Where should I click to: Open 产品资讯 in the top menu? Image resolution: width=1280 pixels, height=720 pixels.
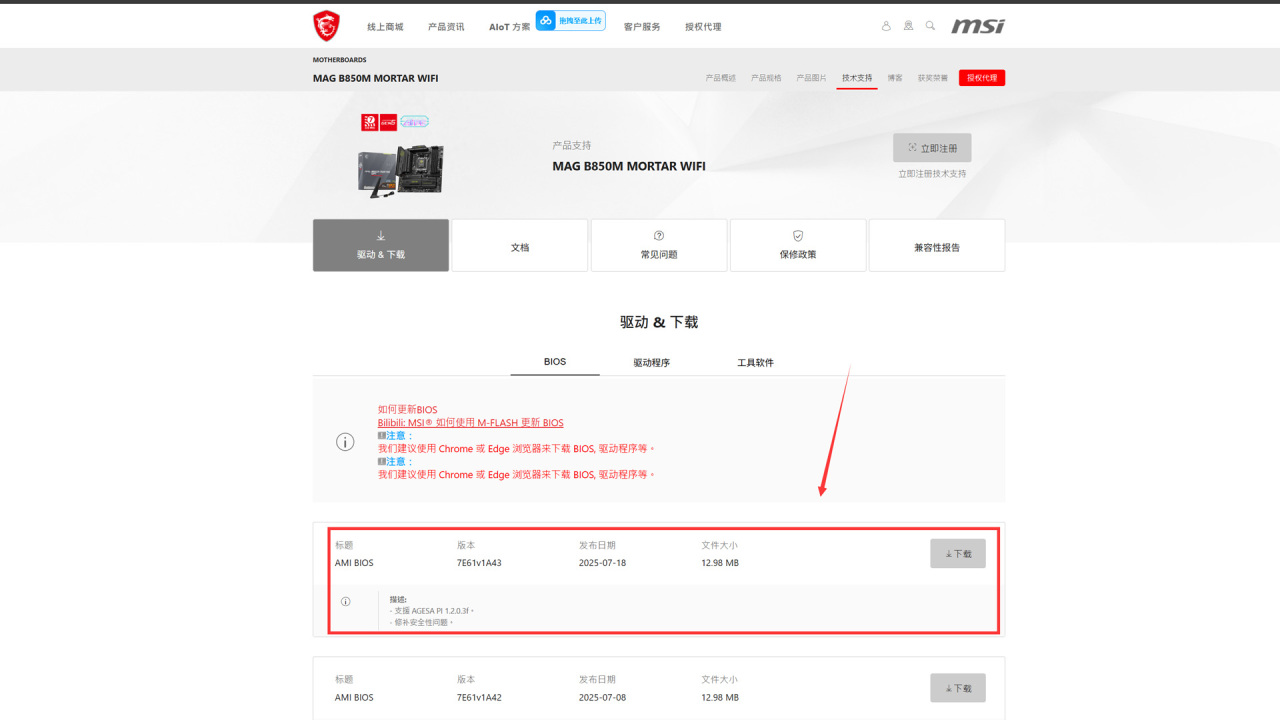point(446,27)
